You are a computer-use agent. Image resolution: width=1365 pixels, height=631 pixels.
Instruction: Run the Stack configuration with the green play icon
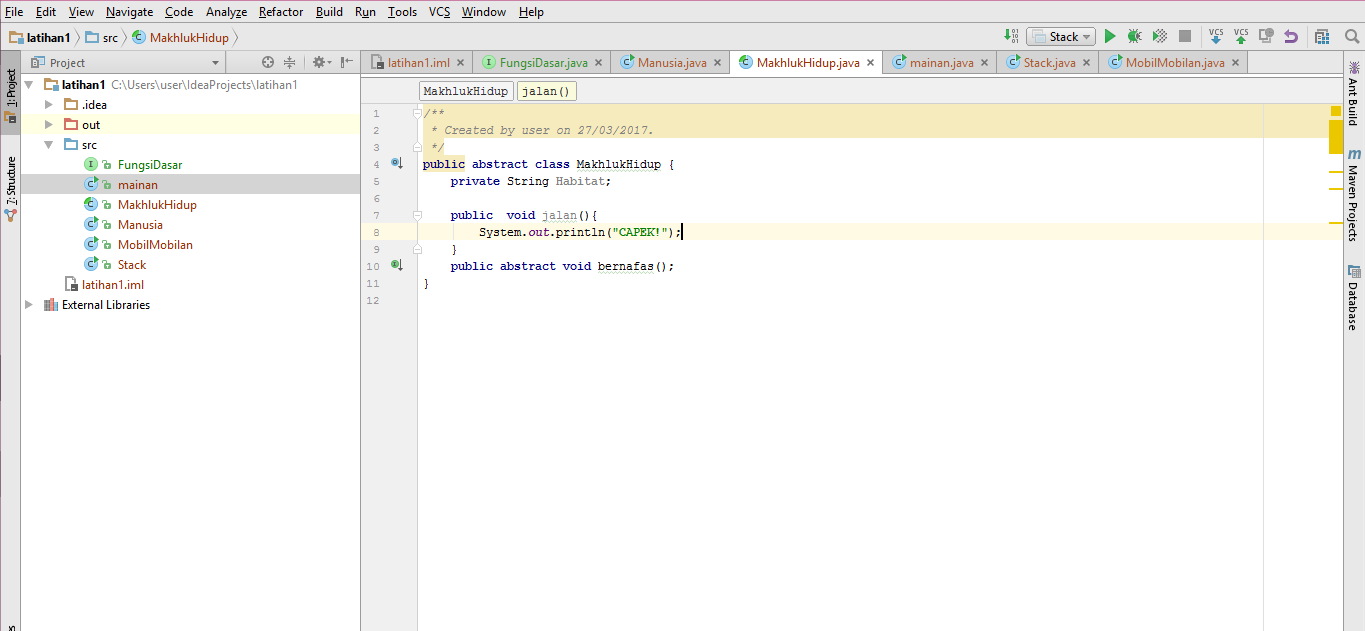[1110, 36]
